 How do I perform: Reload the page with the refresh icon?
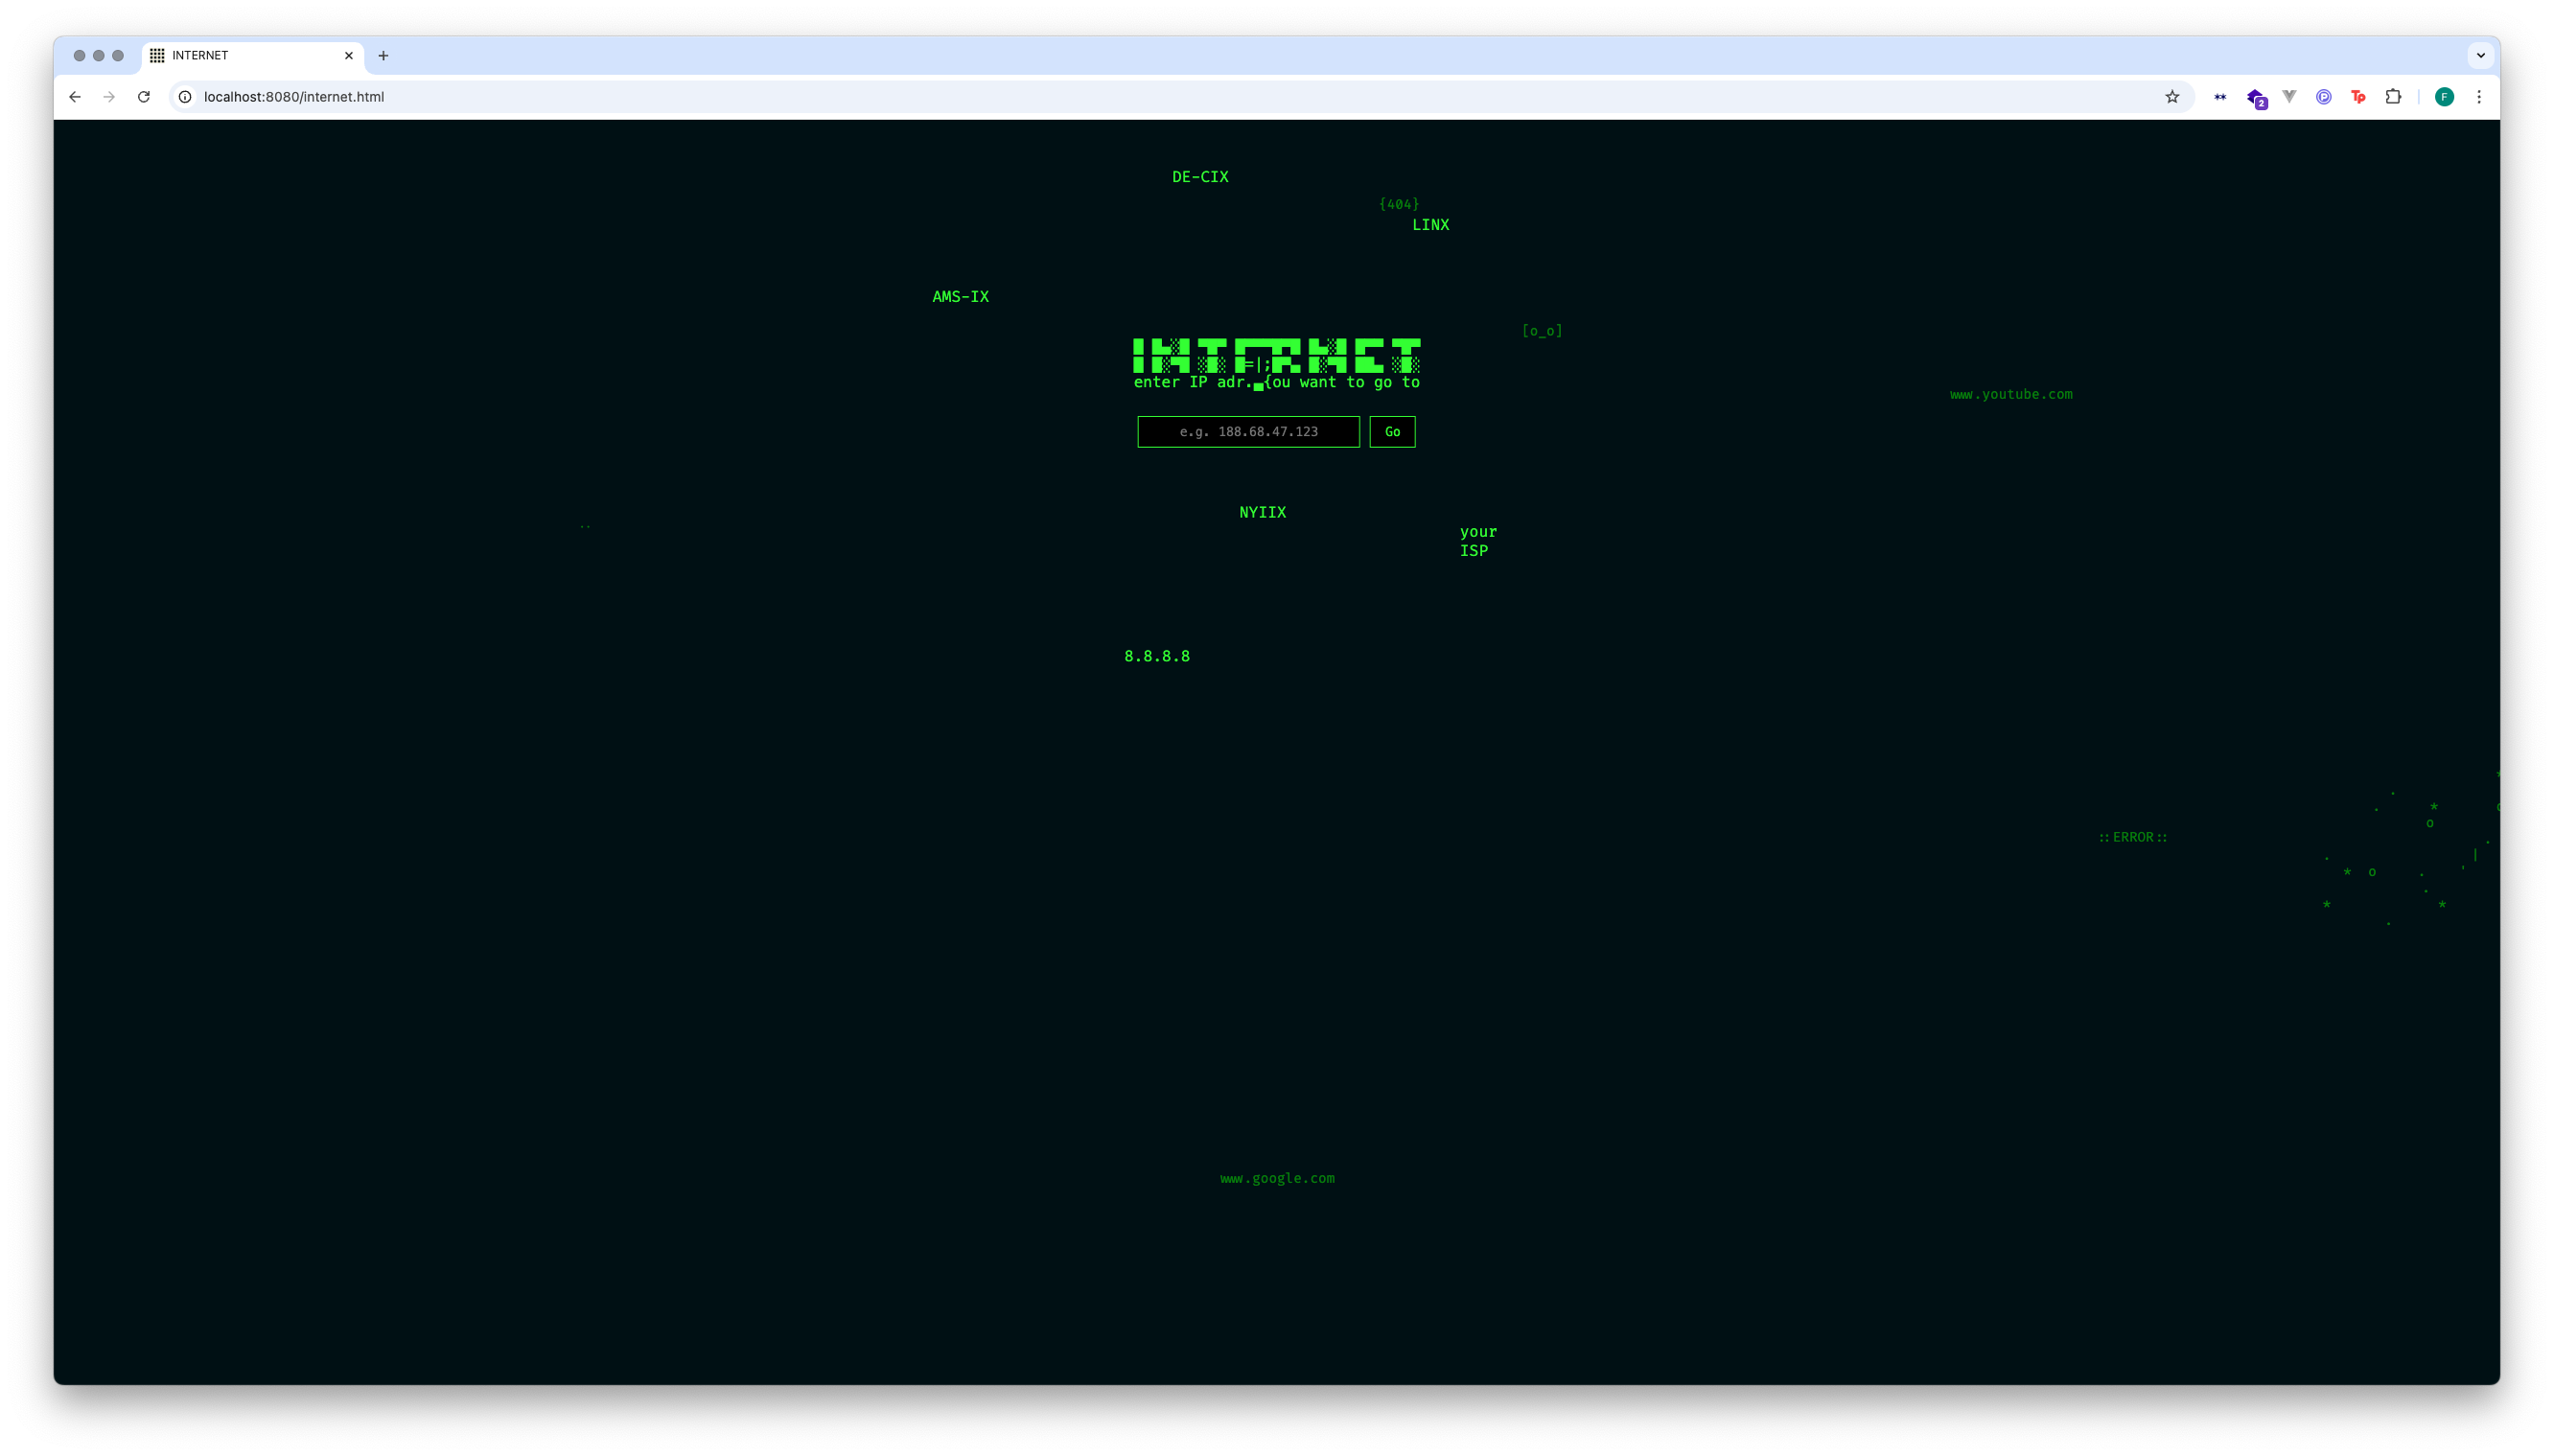click(144, 96)
